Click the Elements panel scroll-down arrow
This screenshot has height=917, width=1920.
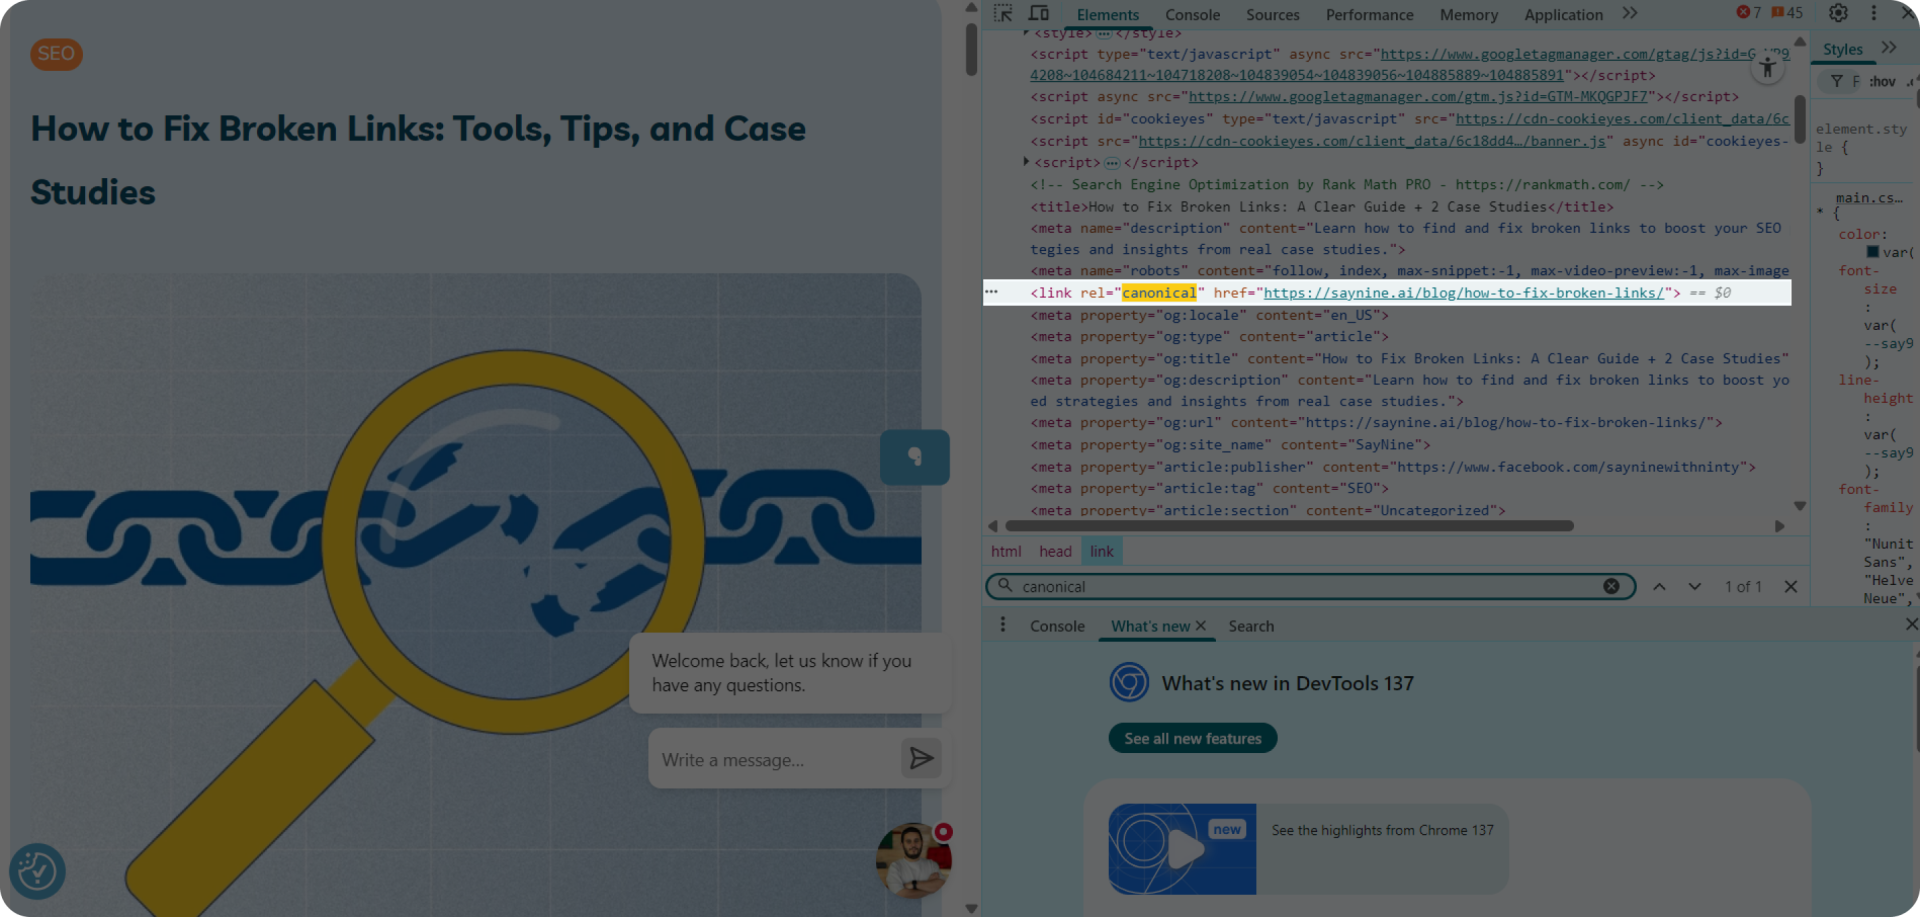(1800, 506)
